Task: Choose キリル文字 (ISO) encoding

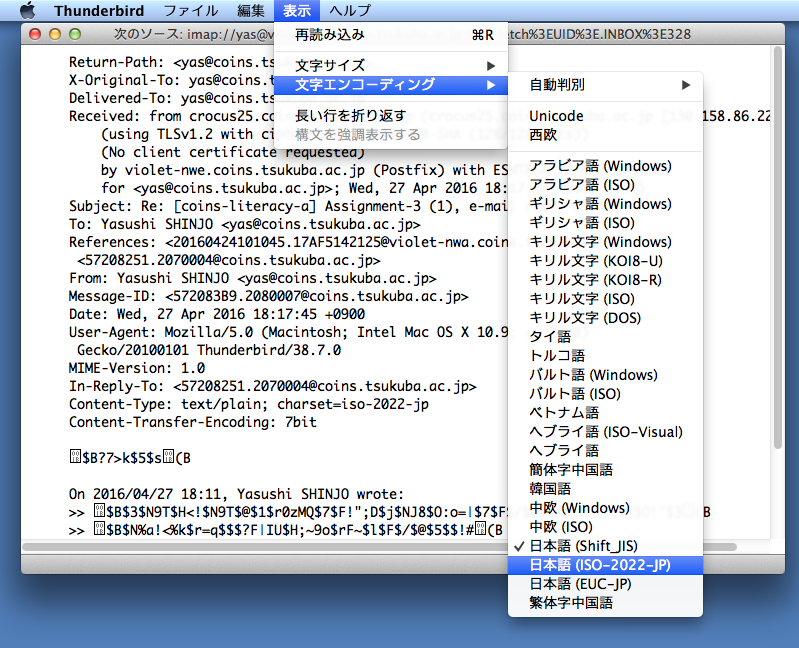Action: [x=605, y=299]
